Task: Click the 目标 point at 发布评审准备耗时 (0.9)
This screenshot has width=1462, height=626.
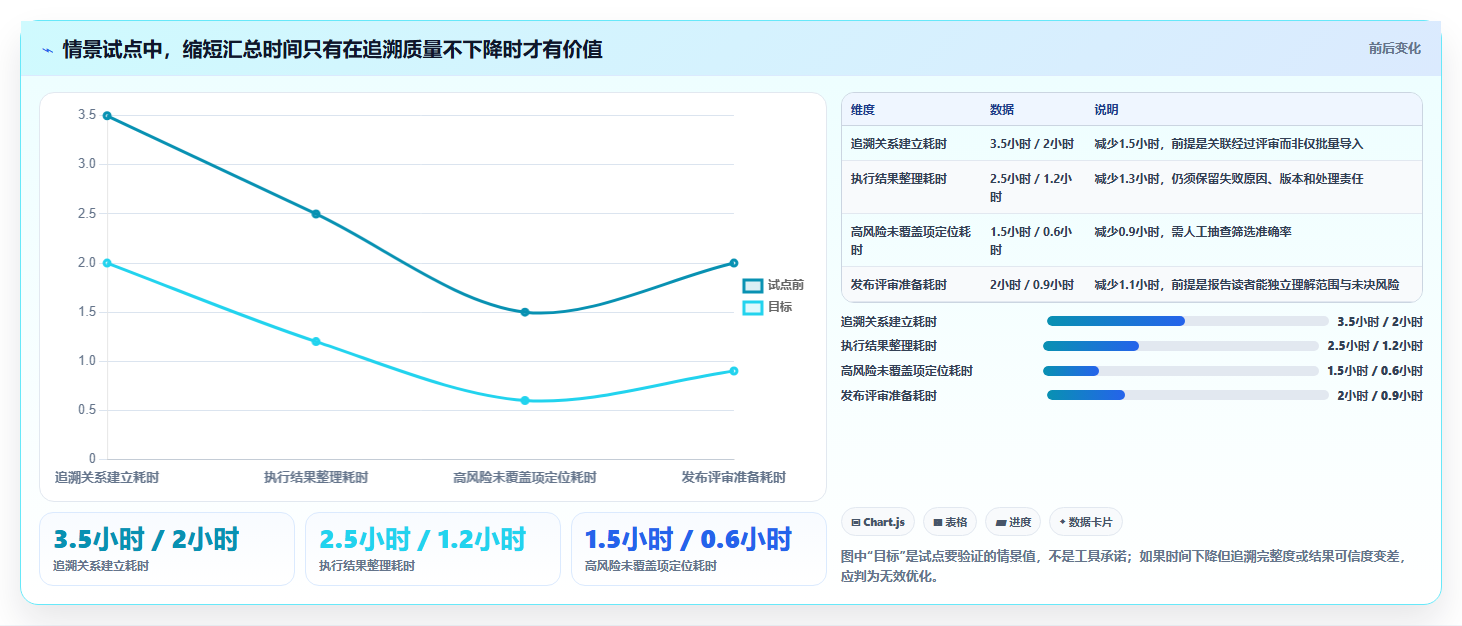Action: [734, 371]
